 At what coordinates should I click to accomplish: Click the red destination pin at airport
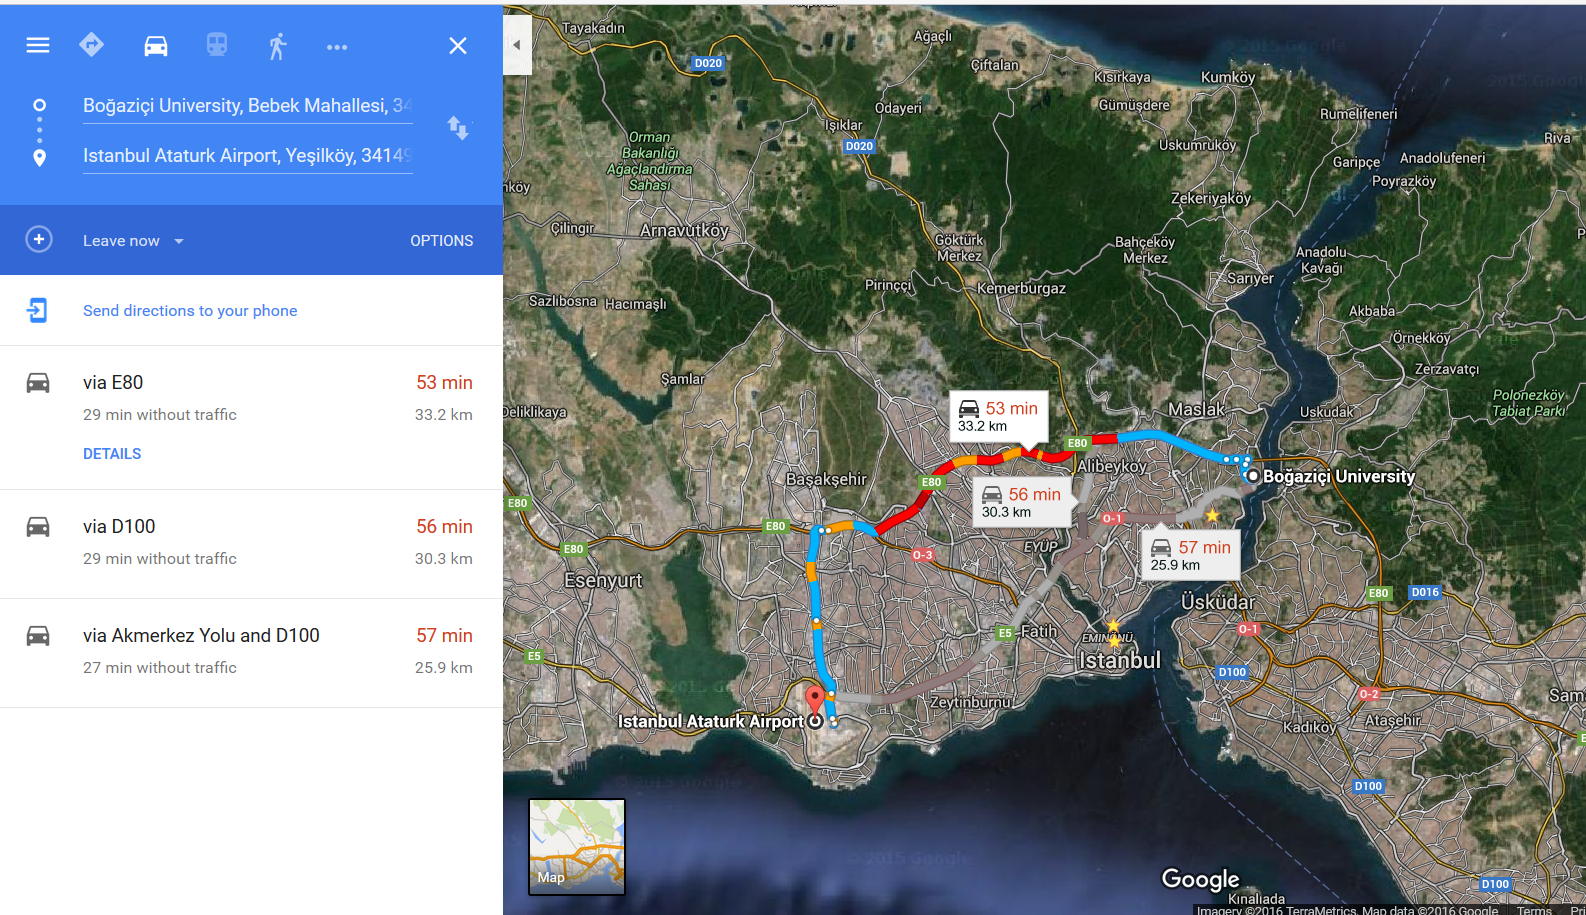pyautogui.click(x=815, y=699)
